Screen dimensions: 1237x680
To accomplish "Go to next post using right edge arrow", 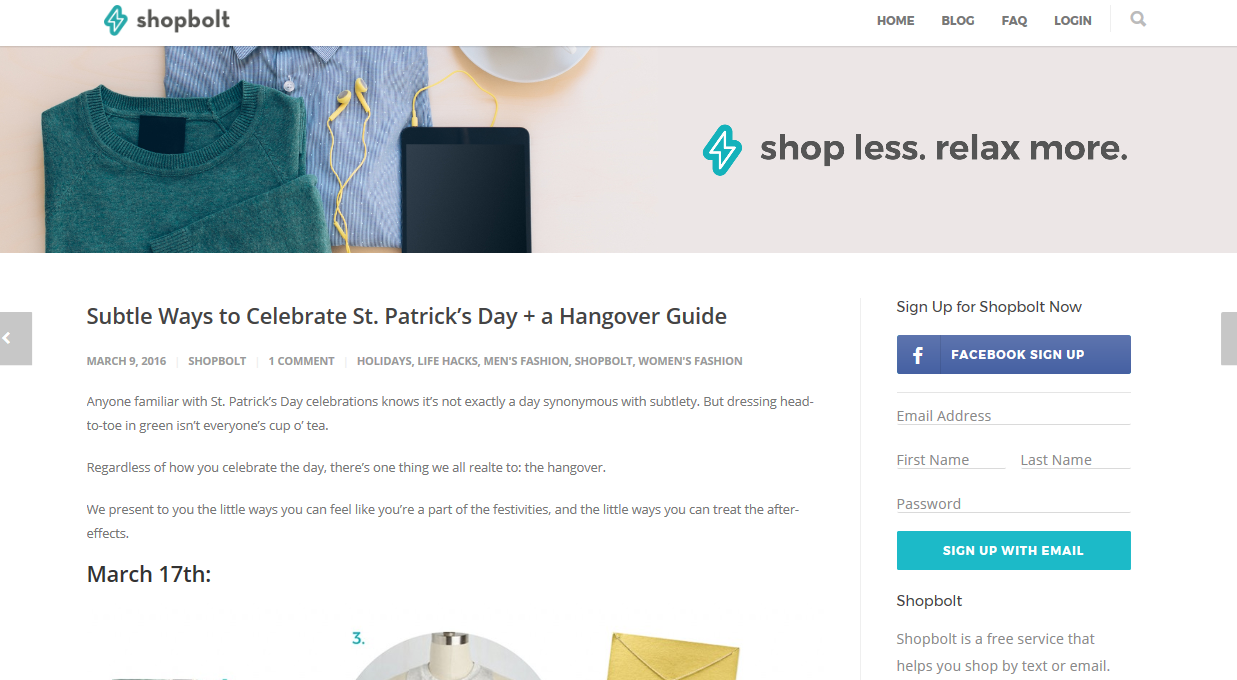I will pyautogui.click(x=1229, y=338).
